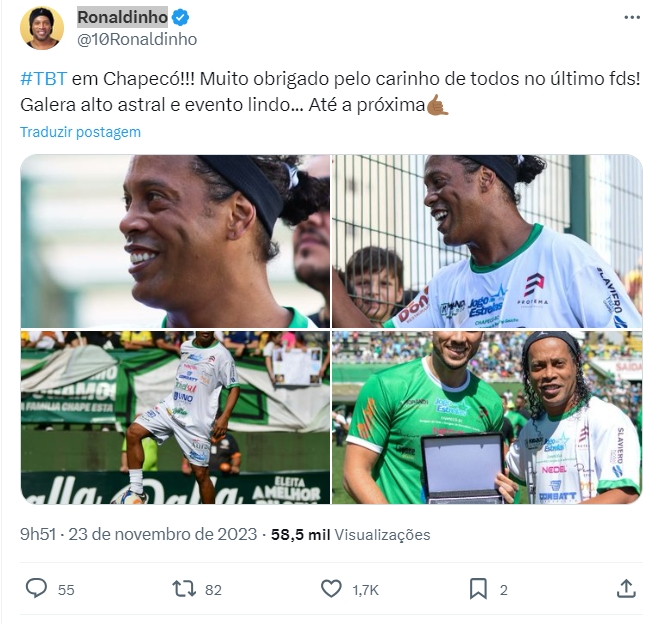Open the bottom-right photo with the plaque
This screenshot has width=648, height=624.
(x=487, y=417)
